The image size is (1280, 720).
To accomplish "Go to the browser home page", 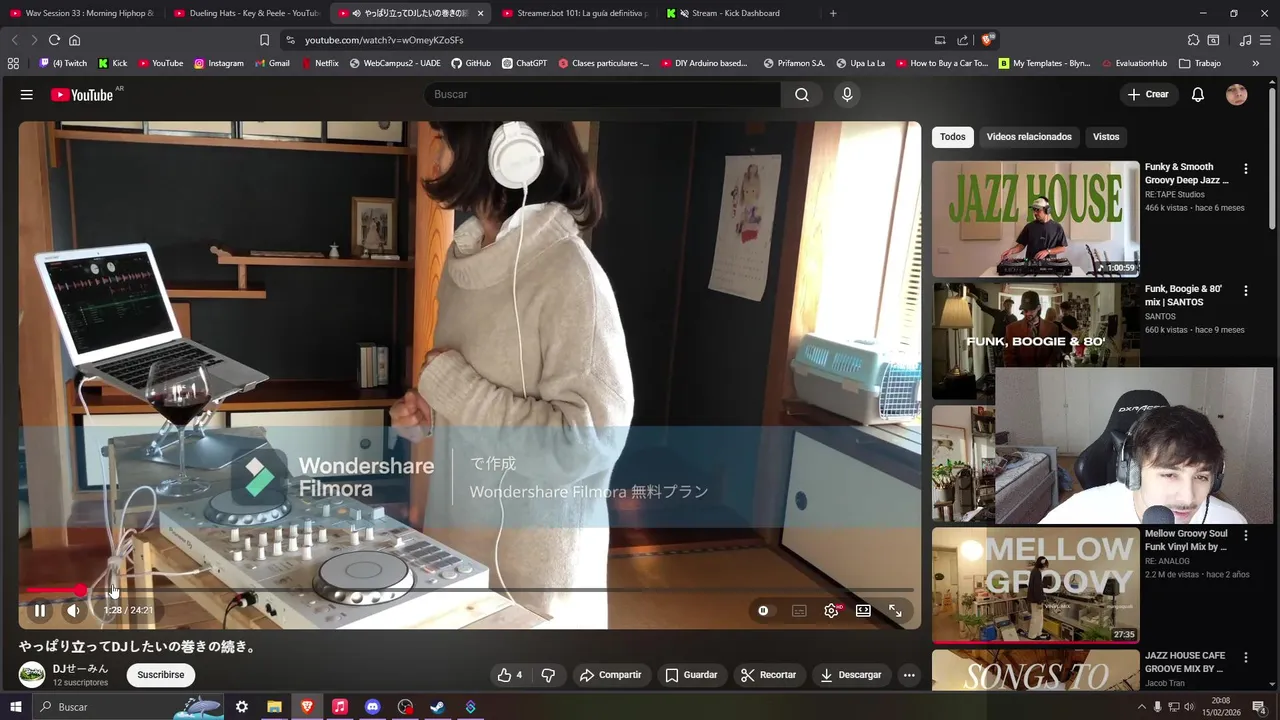I will pyautogui.click(x=74, y=40).
